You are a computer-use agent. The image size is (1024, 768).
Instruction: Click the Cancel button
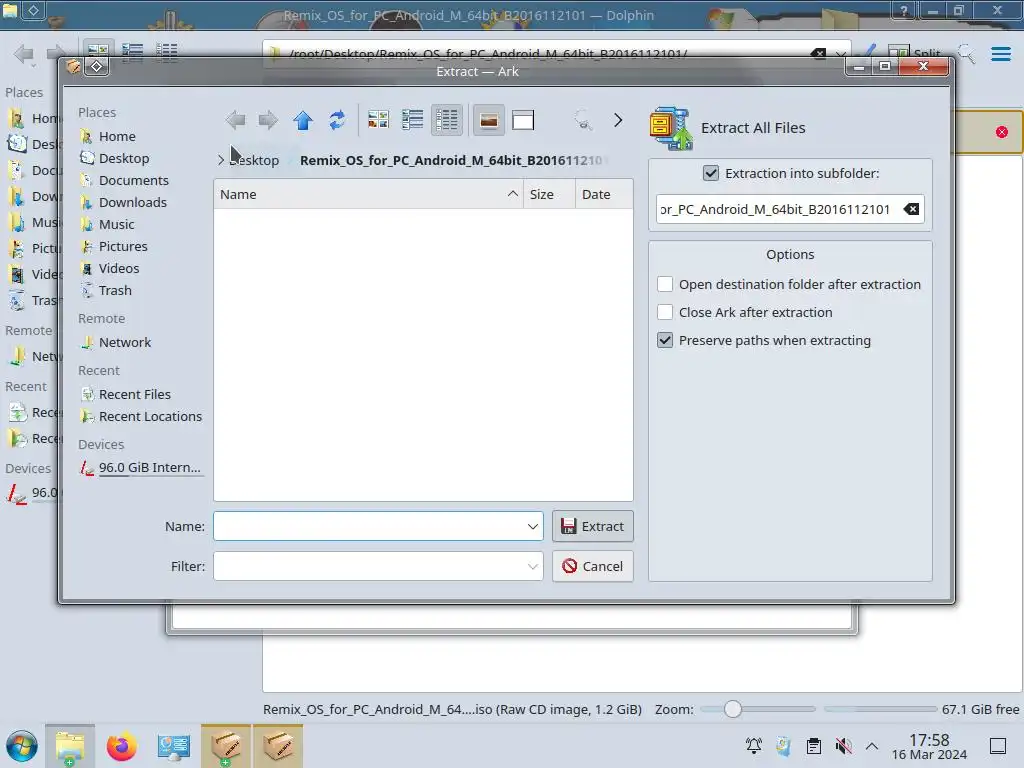tap(592, 566)
